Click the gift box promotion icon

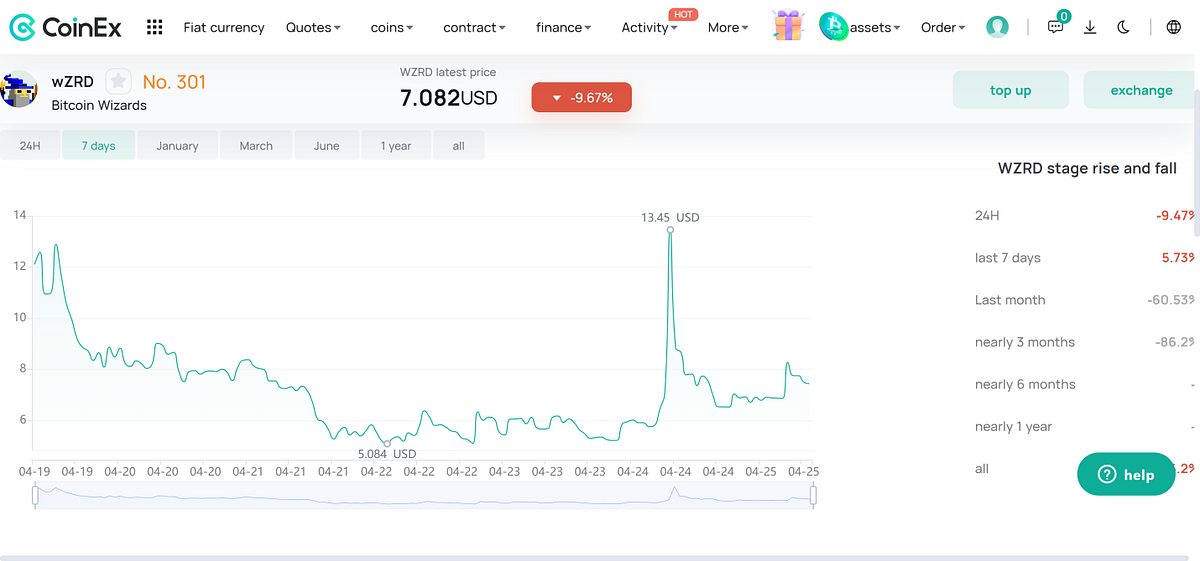(x=788, y=25)
